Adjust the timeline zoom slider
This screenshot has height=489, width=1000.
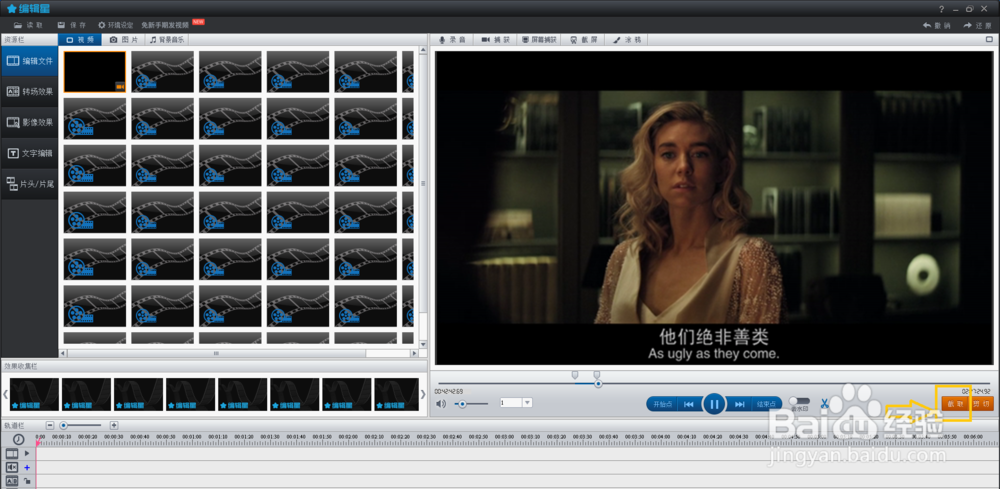pos(80,425)
